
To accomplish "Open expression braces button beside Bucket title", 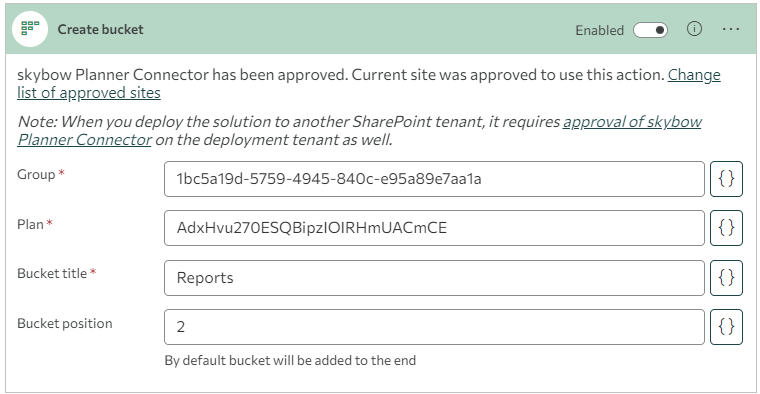I will (726, 278).
